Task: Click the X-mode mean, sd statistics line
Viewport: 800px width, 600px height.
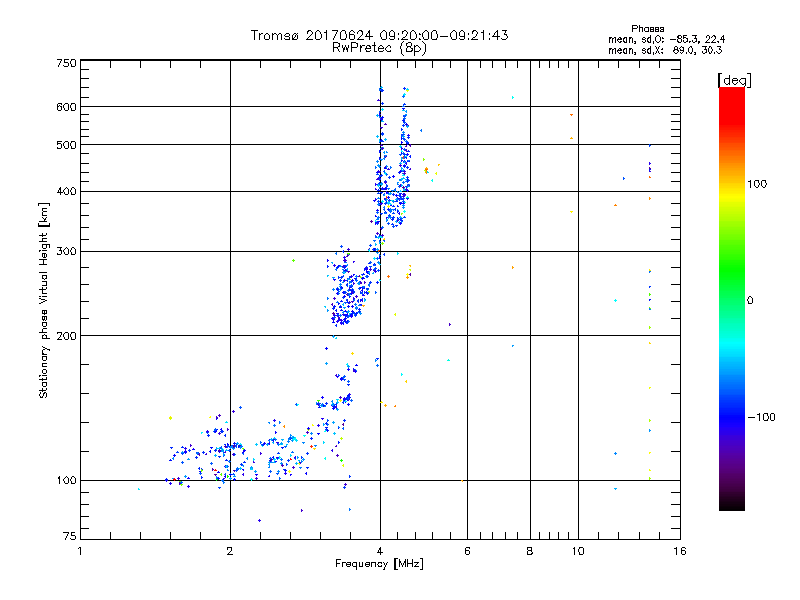Action: pyautogui.click(x=659, y=49)
